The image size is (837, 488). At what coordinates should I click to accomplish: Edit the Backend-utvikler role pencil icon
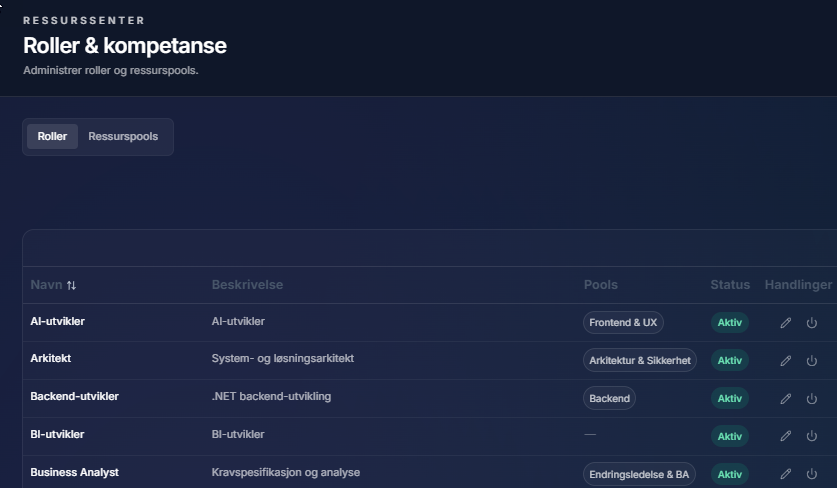coord(785,398)
